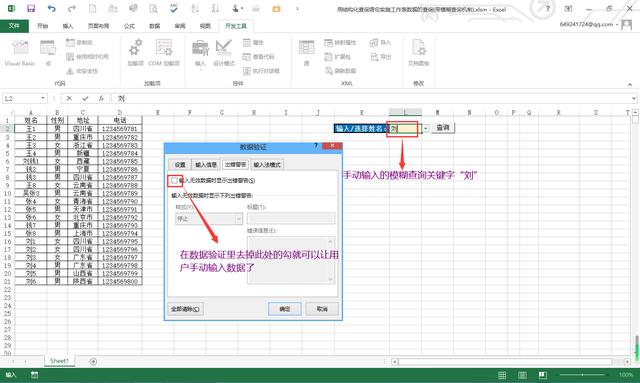
Task: Open Insert Function (fx) dialog
Action: pos(101,98)
